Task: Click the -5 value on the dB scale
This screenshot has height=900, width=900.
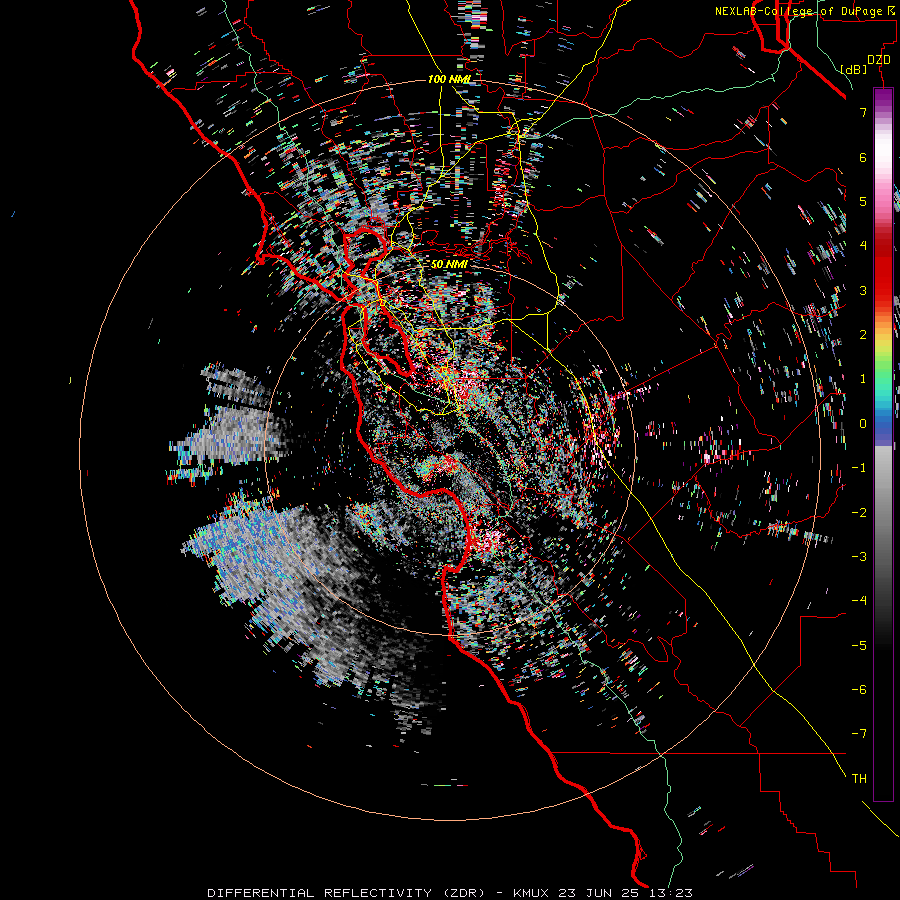Action: (859, 646)
